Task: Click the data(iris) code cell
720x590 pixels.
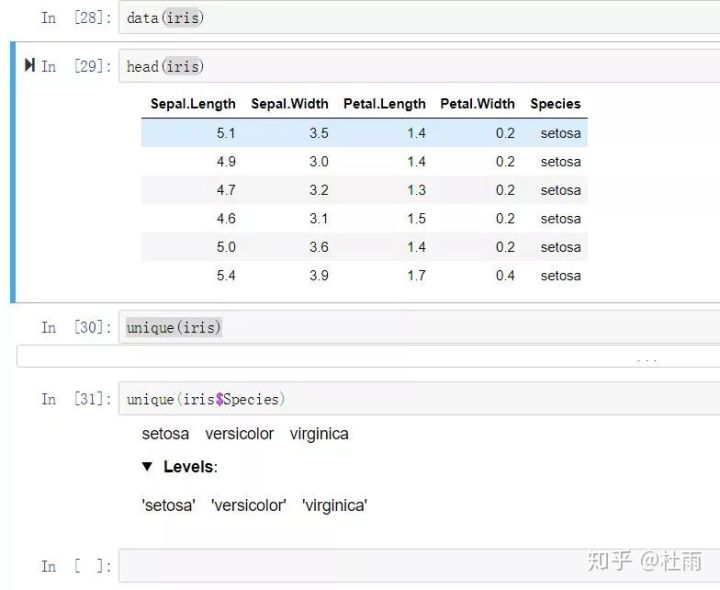Action: click(x=419, y=17)
